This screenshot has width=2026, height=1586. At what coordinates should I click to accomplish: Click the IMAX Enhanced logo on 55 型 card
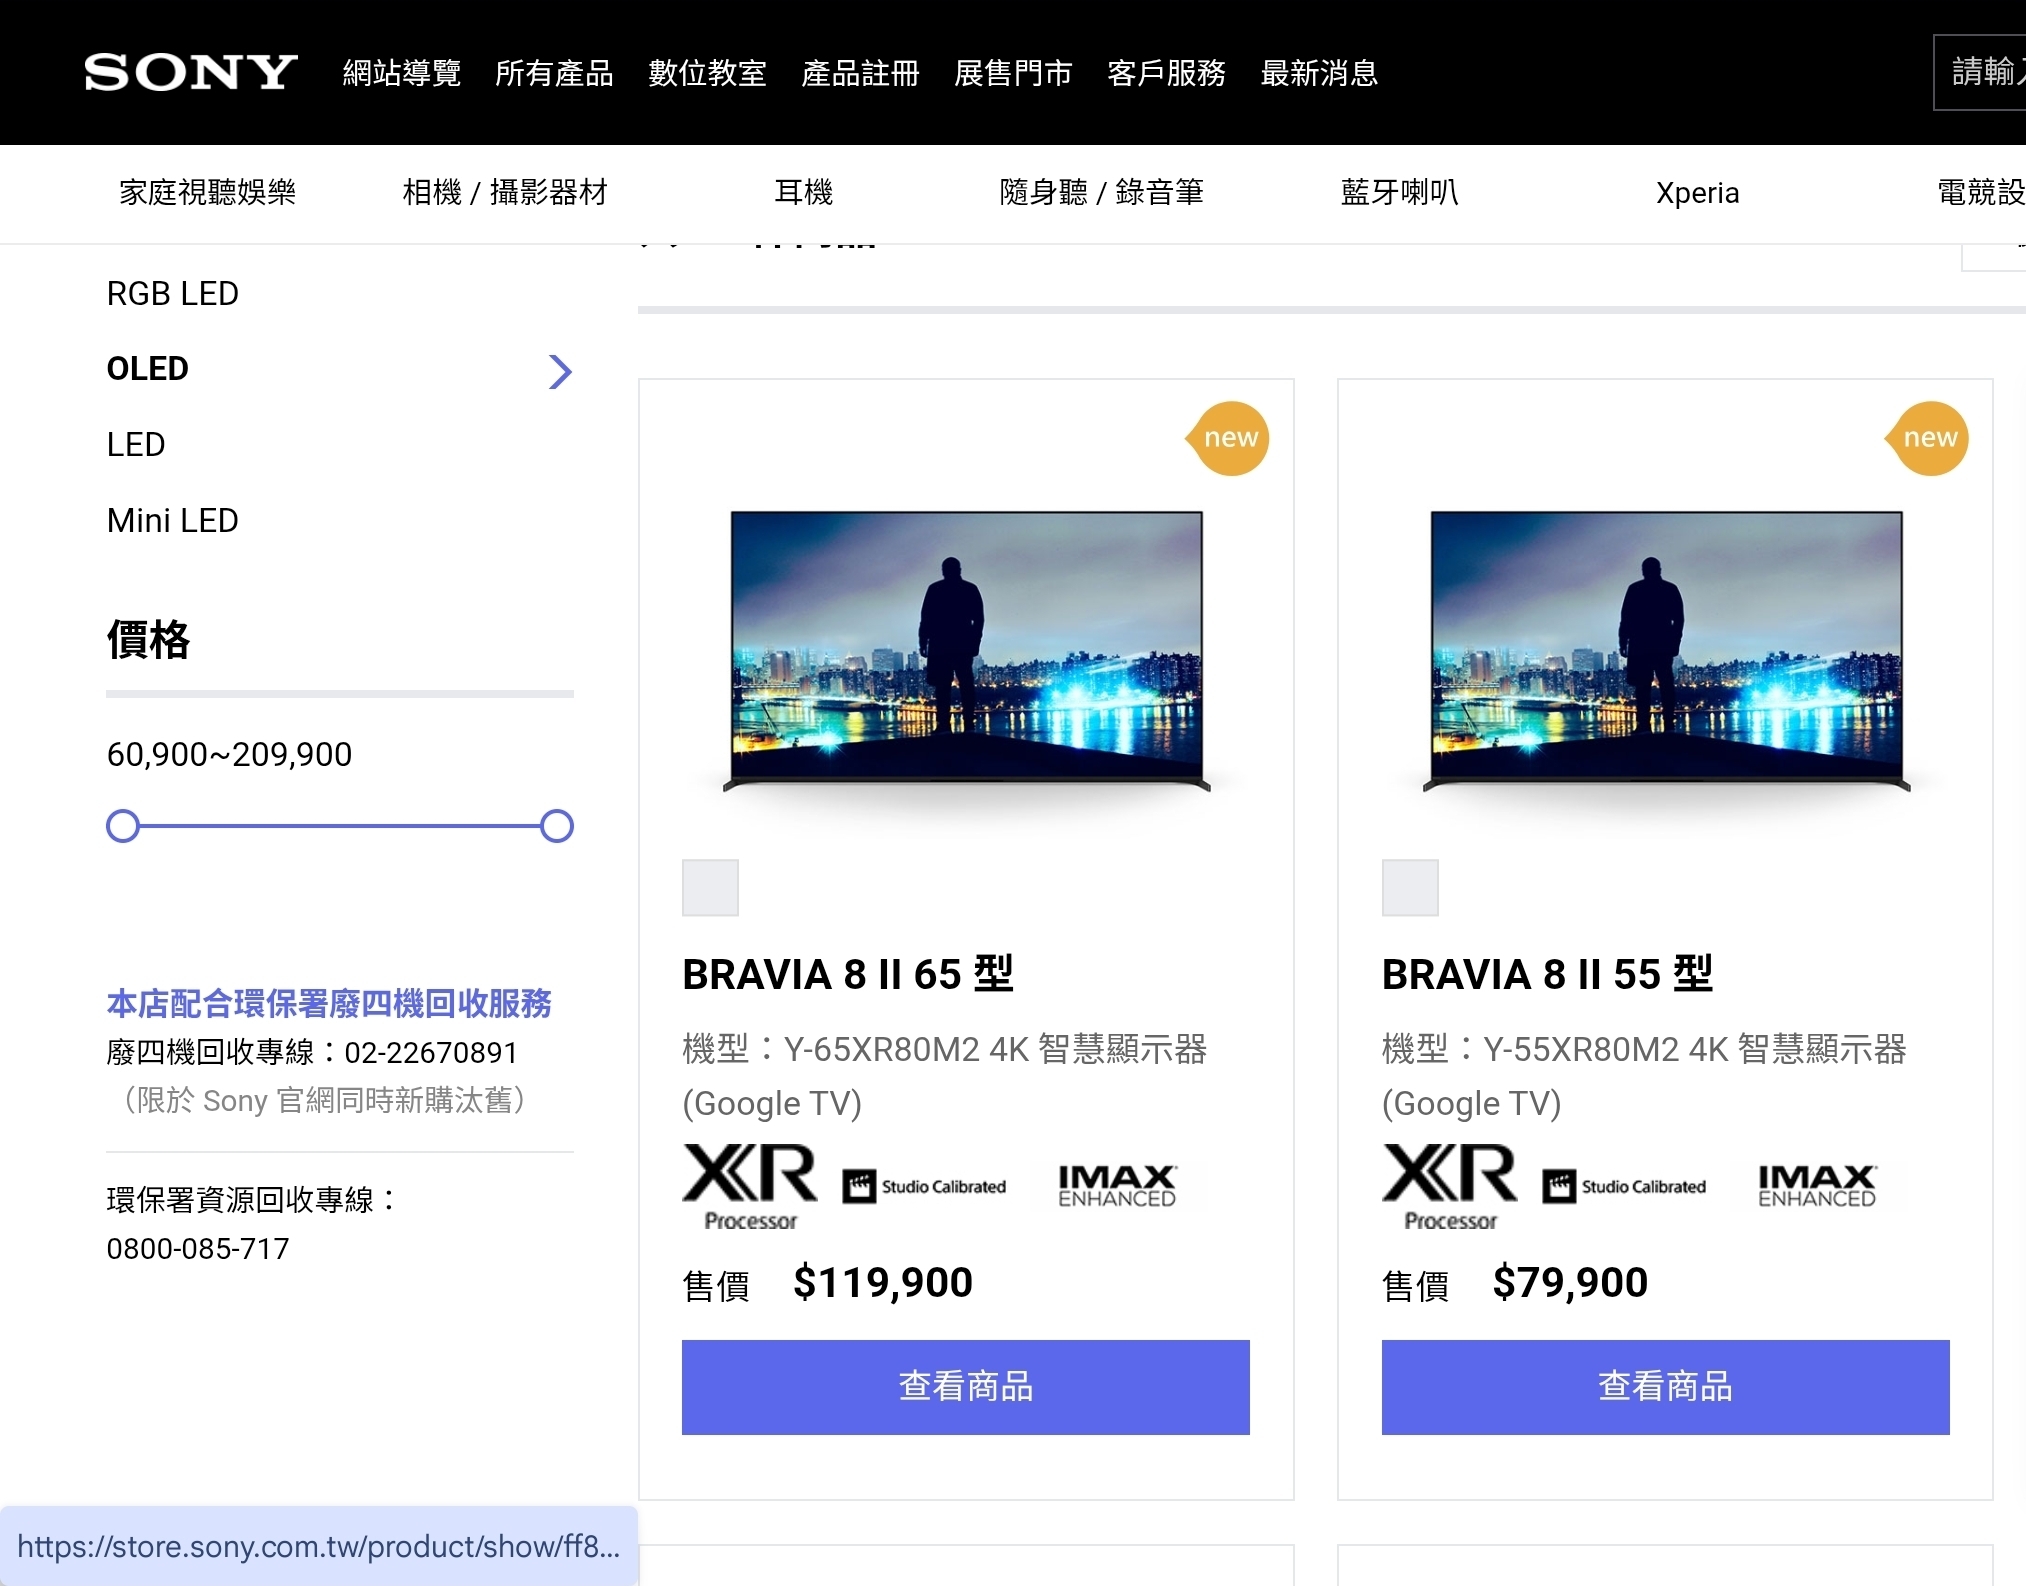point(1817,1186)
